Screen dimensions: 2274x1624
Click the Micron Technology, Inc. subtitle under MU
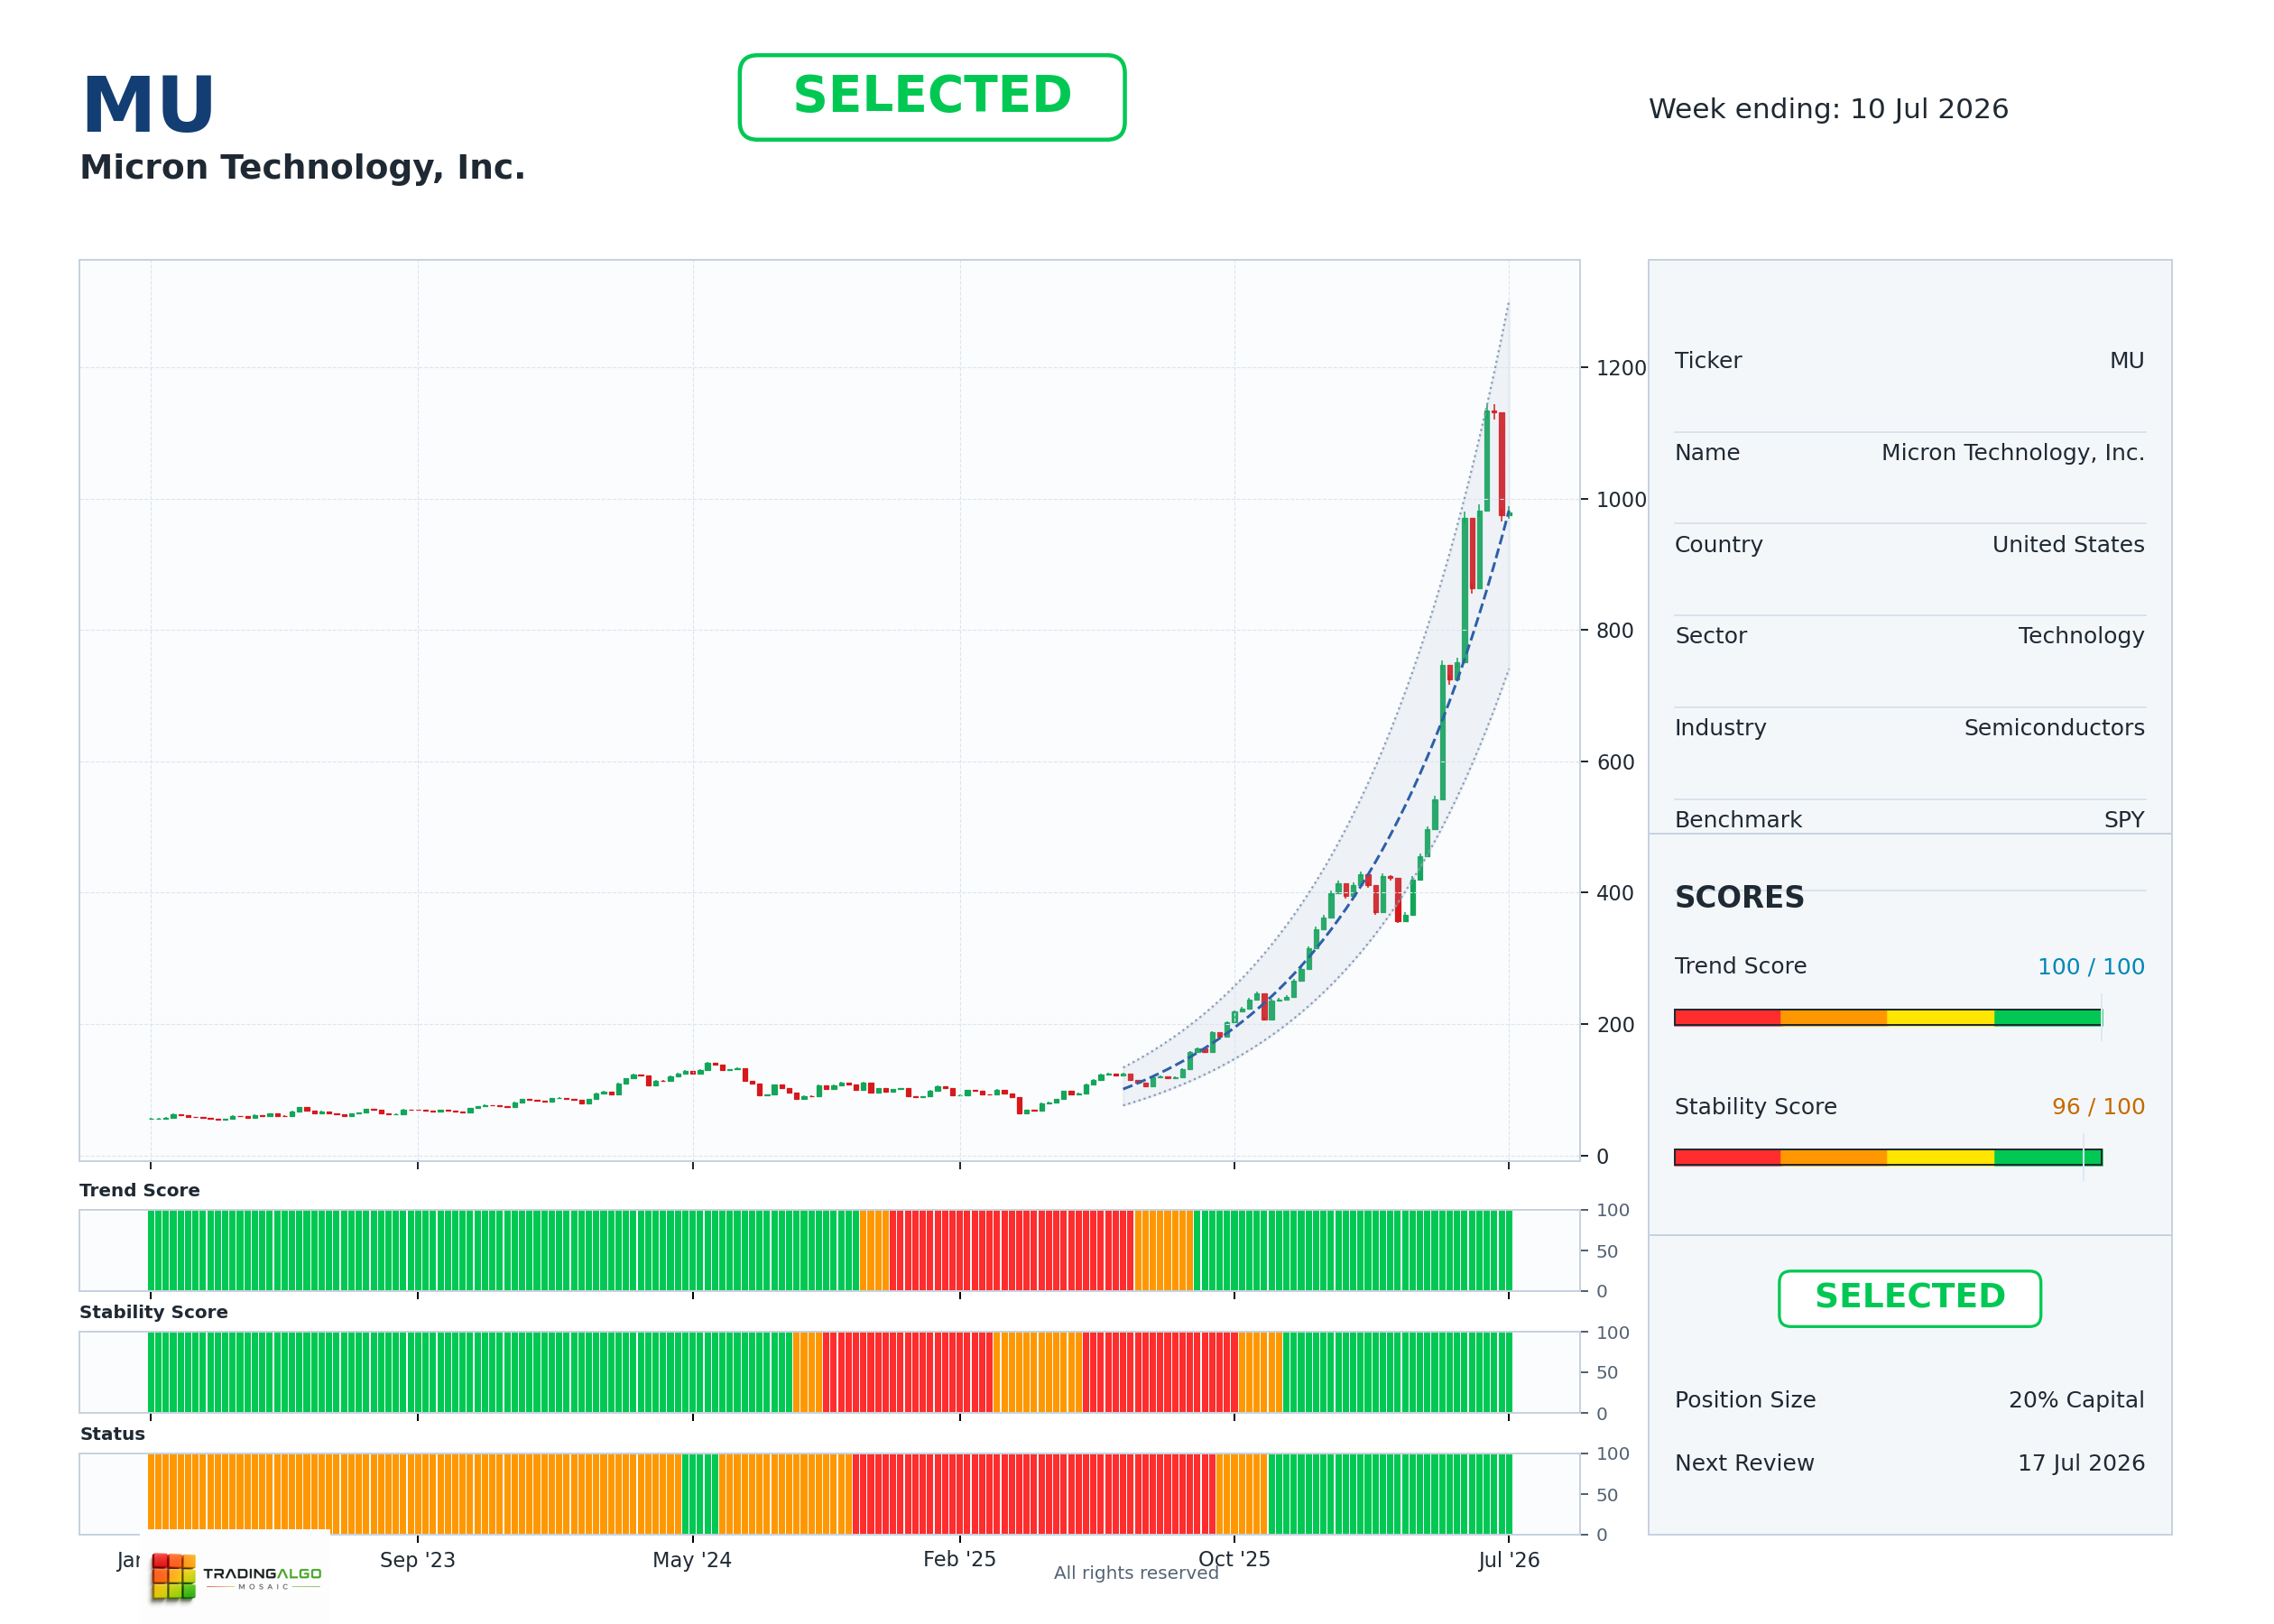point(302,167)
